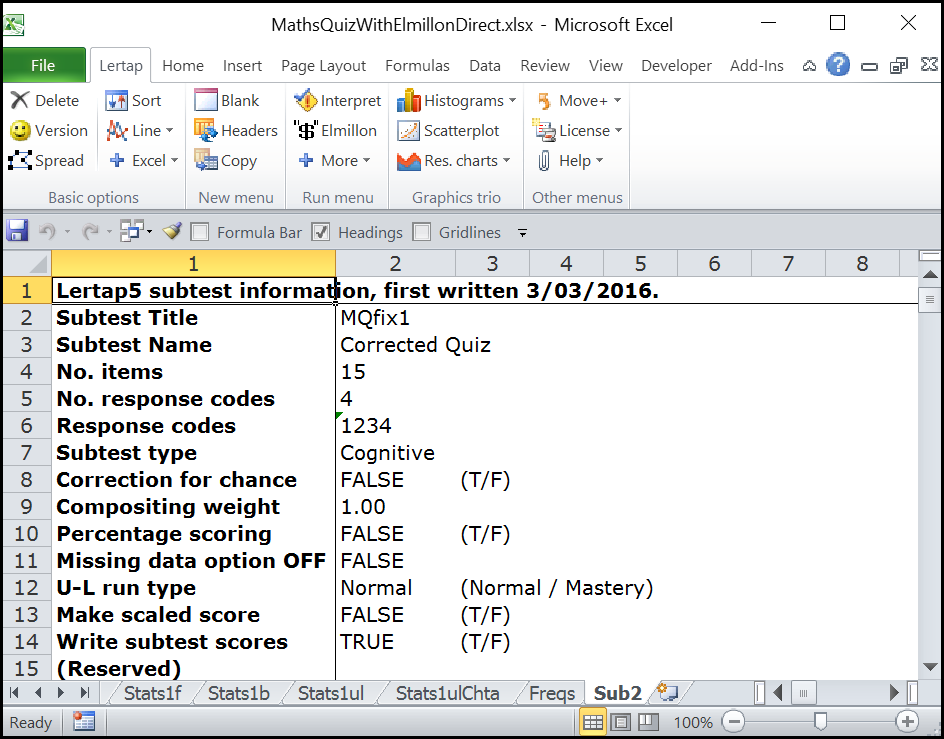Click the macro recording icon in status bar
This screenshot has width=944, height=739.
tap(84, 722)
